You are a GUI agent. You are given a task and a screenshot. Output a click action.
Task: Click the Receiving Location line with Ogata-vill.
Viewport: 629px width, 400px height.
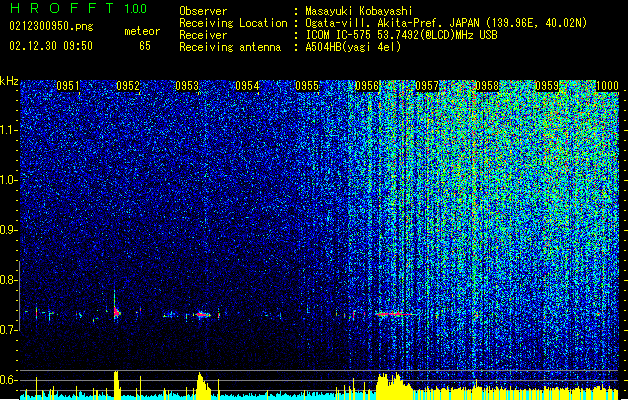tap(383, 23)
